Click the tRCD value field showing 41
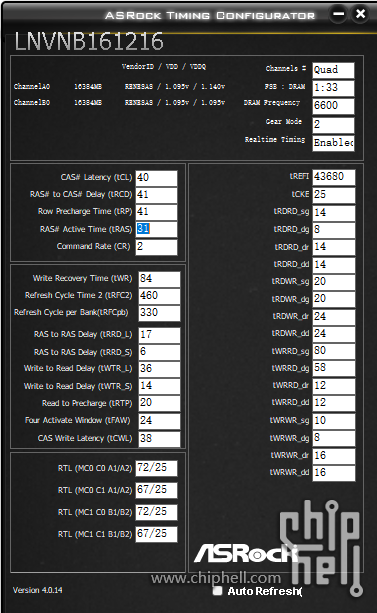 pos(156,195)
